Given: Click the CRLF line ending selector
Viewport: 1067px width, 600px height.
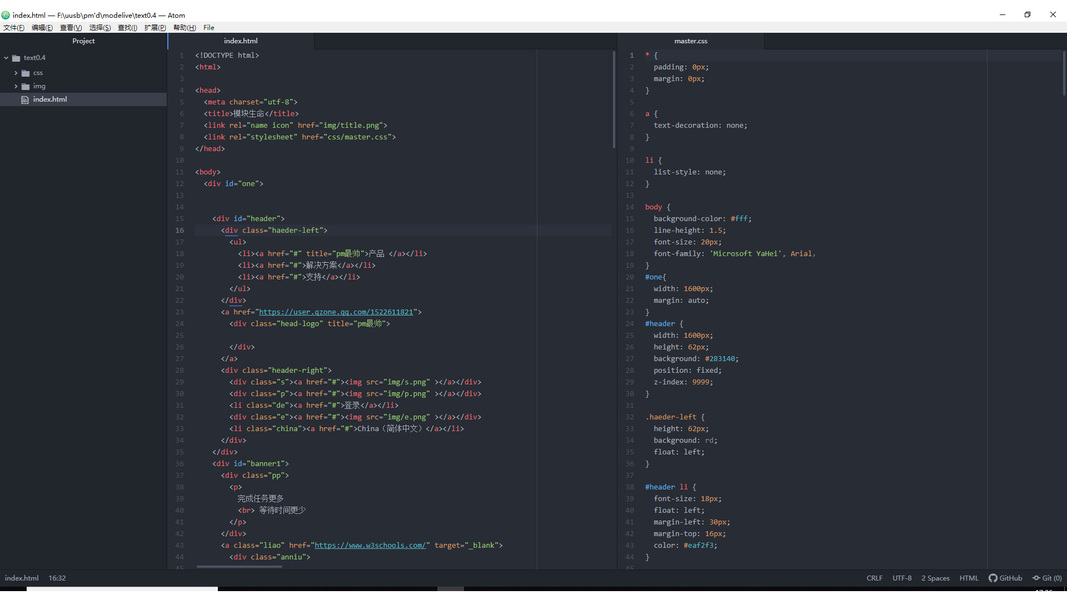Looking at the screenshot, I should 874,578.
